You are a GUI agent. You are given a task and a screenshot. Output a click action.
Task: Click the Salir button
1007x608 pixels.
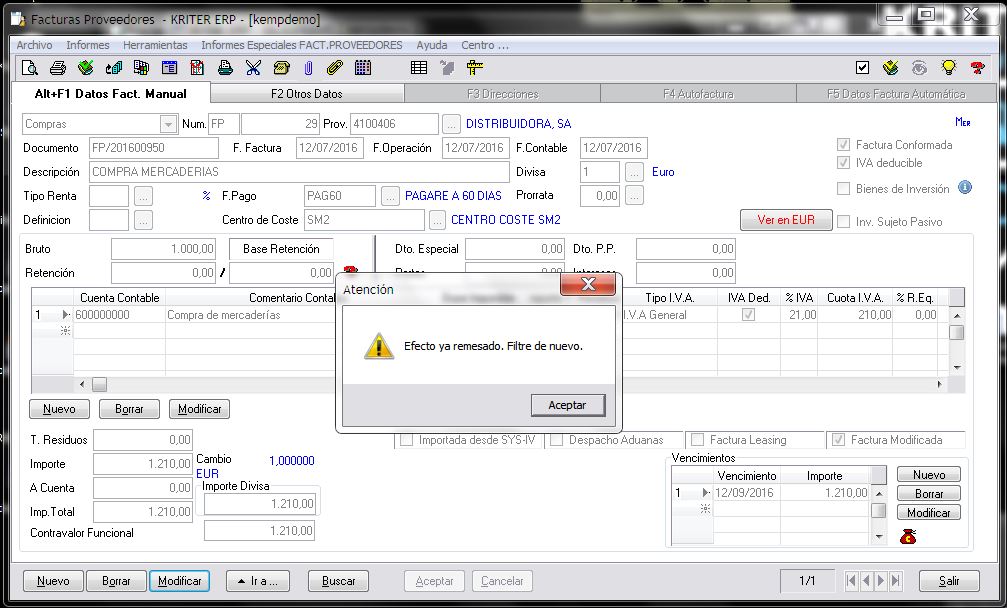[949, 581]
